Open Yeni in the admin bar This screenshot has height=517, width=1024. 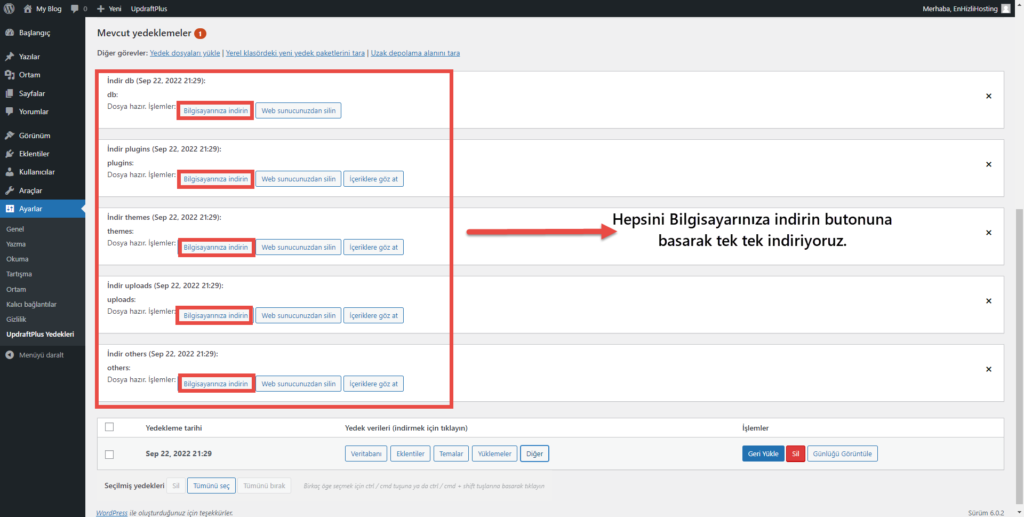[116, 9]
